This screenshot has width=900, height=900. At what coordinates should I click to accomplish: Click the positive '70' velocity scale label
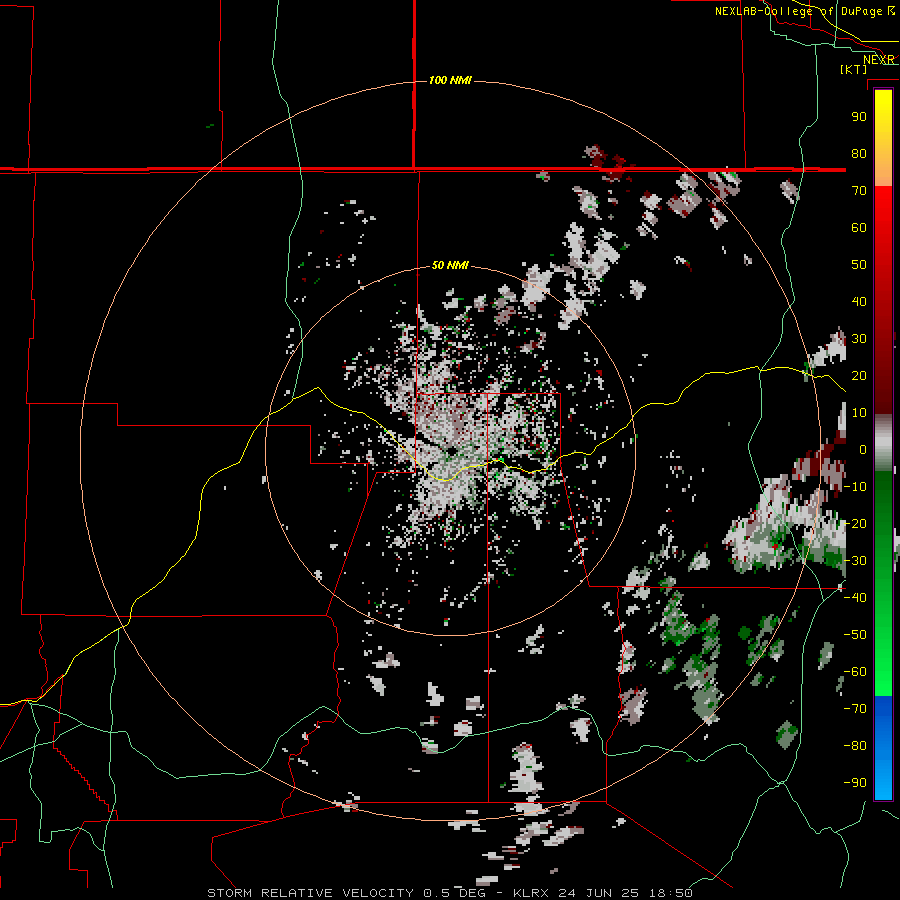(859, 191)
